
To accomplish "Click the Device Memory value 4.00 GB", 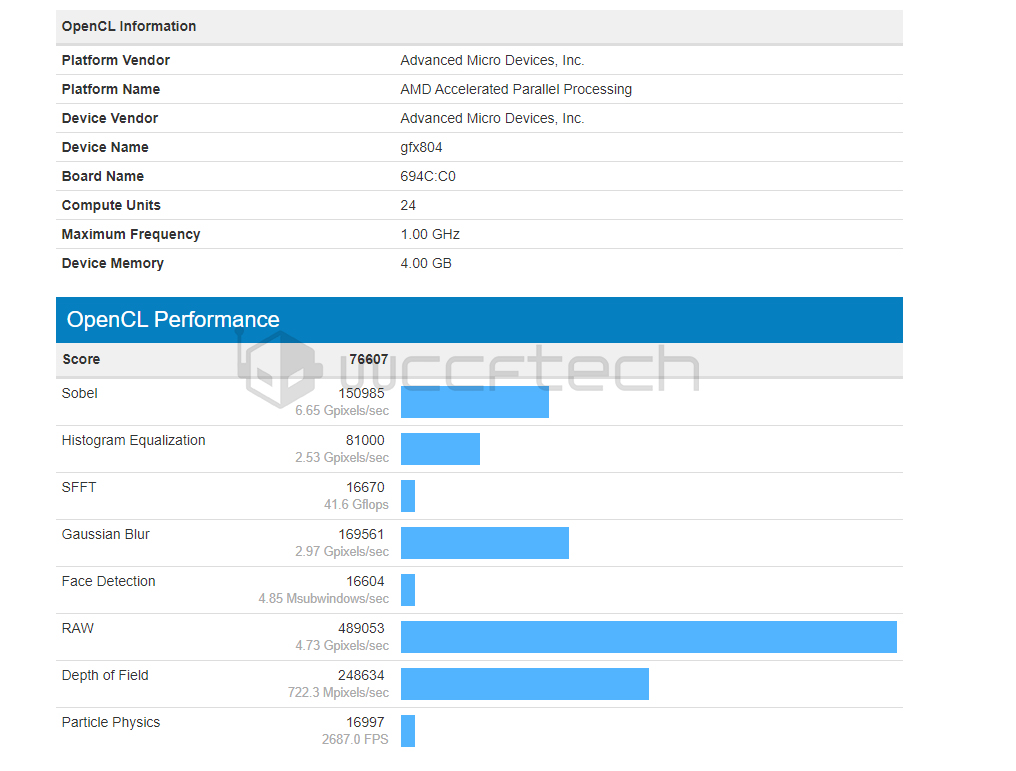I will click(426, 264).
